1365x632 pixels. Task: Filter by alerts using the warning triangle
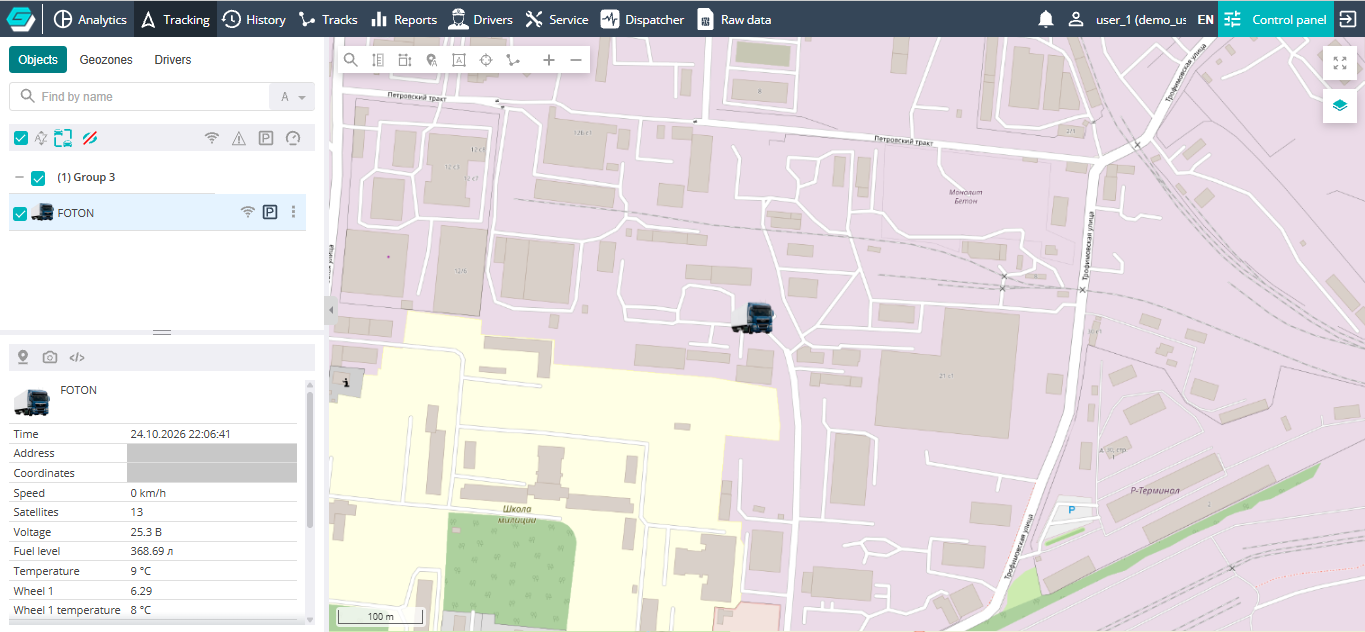tap(238, 138)
